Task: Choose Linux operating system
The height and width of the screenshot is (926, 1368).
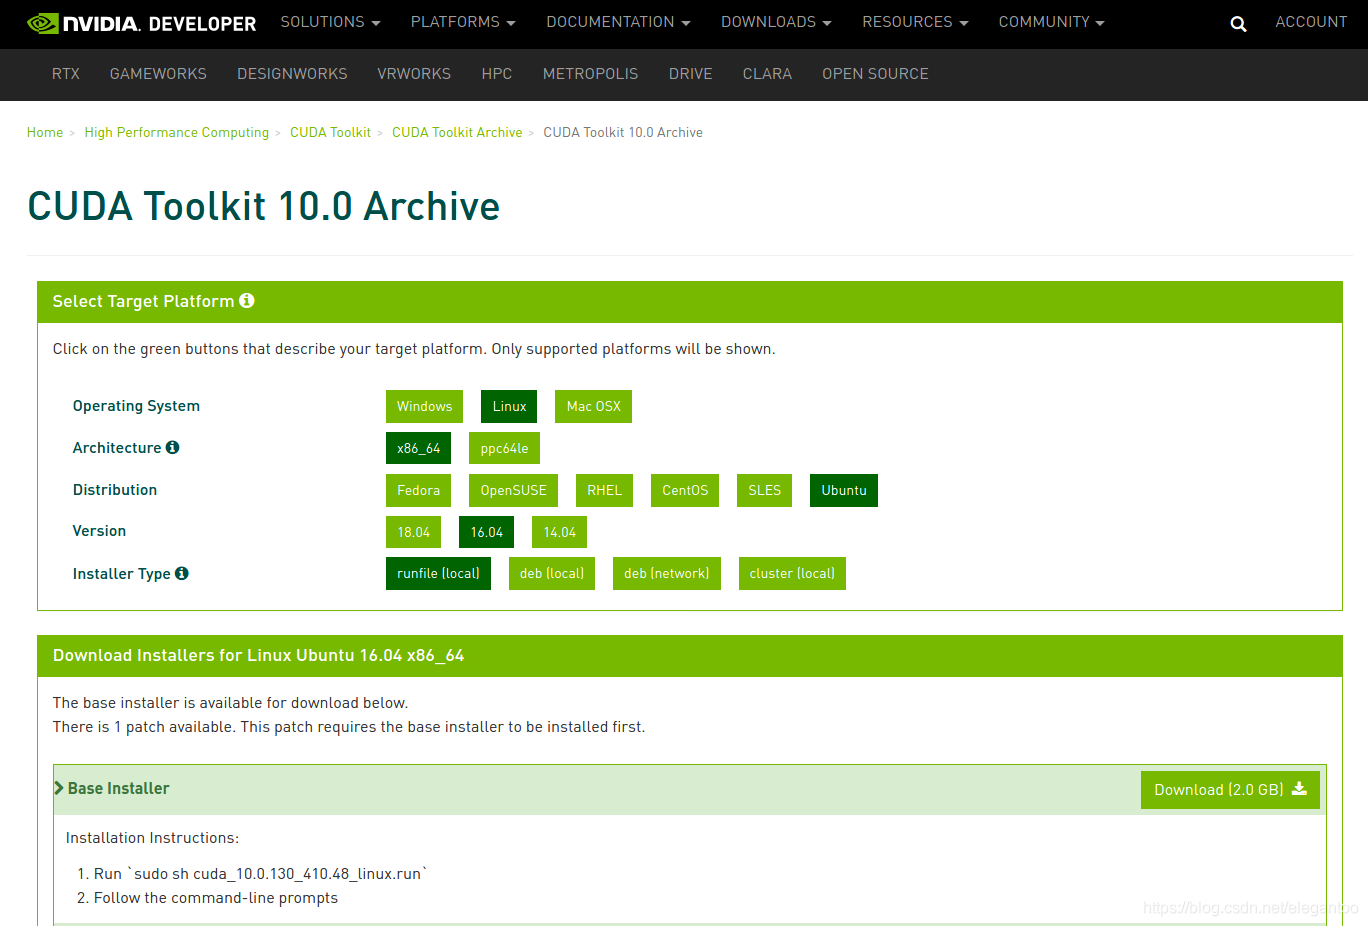Action: tap(509, 406)
